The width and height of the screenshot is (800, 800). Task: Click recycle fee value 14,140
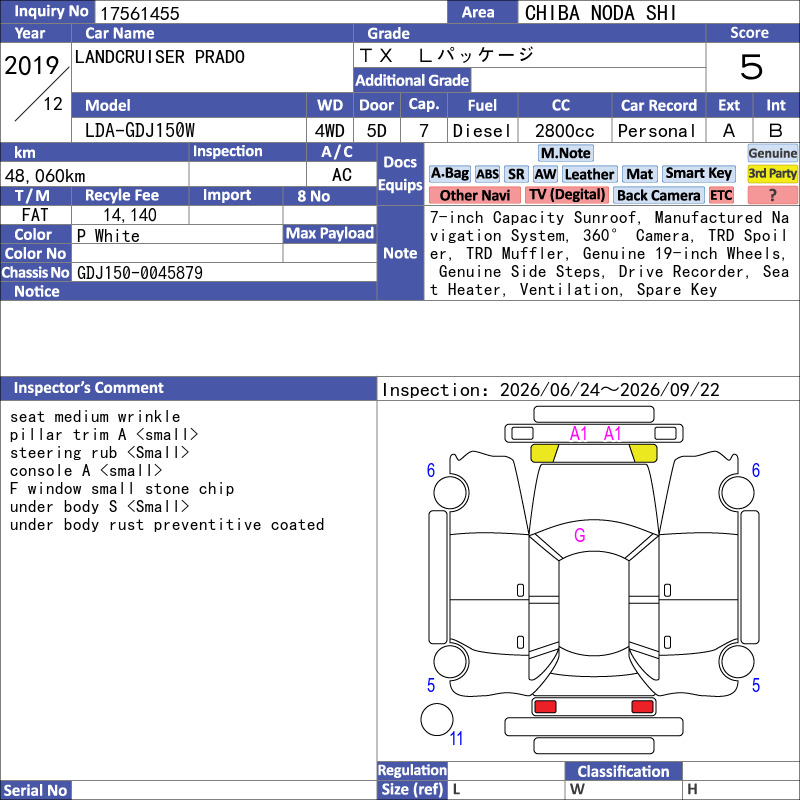130,215
